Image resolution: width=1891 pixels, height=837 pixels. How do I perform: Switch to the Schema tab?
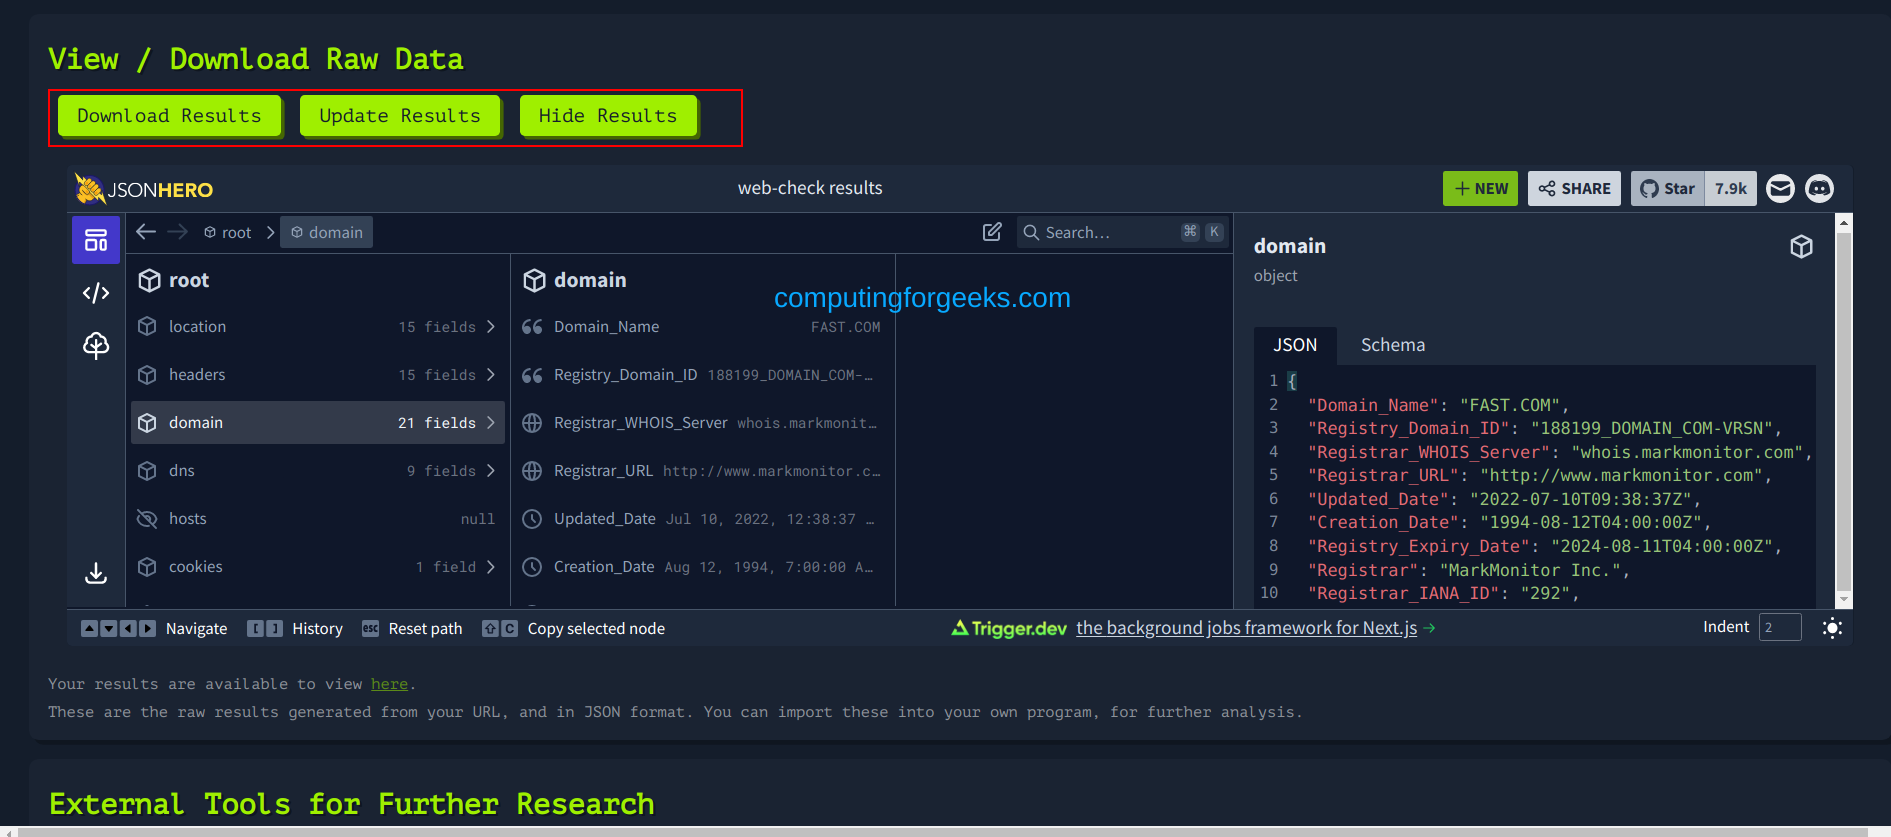pyautogui.click(x=1392, y=345)
